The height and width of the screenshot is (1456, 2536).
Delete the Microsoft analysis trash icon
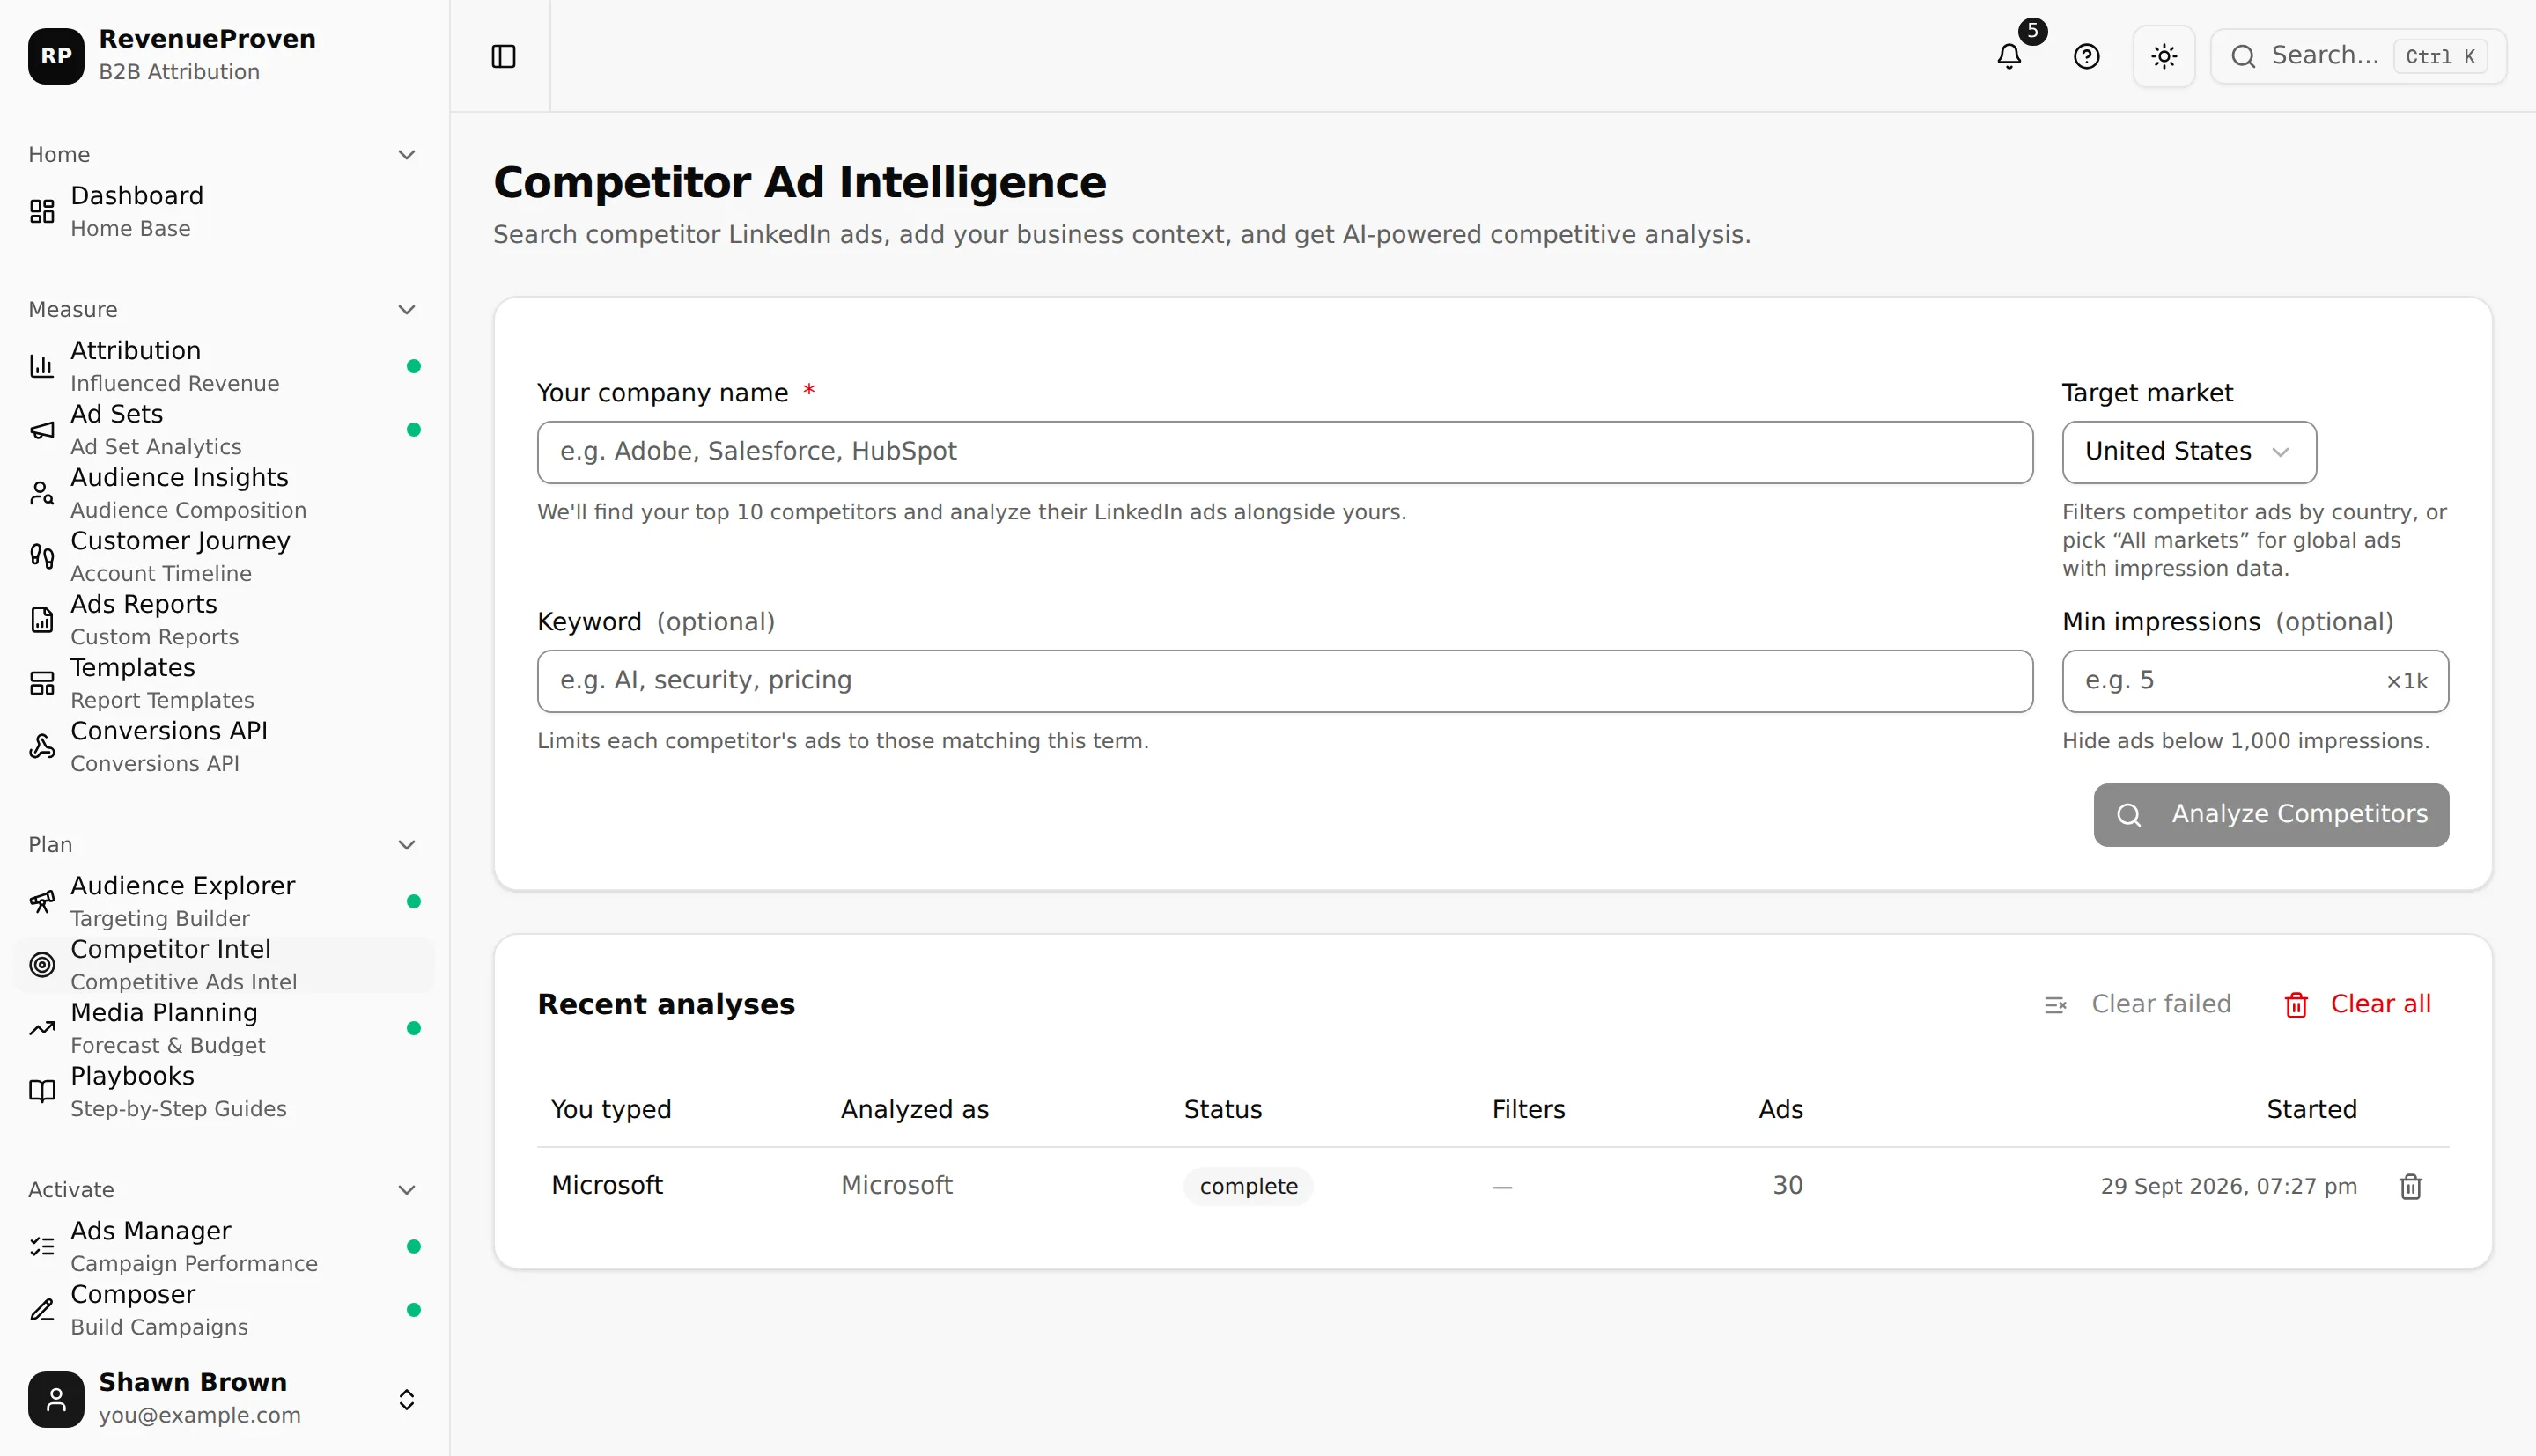point(2410,1186)
